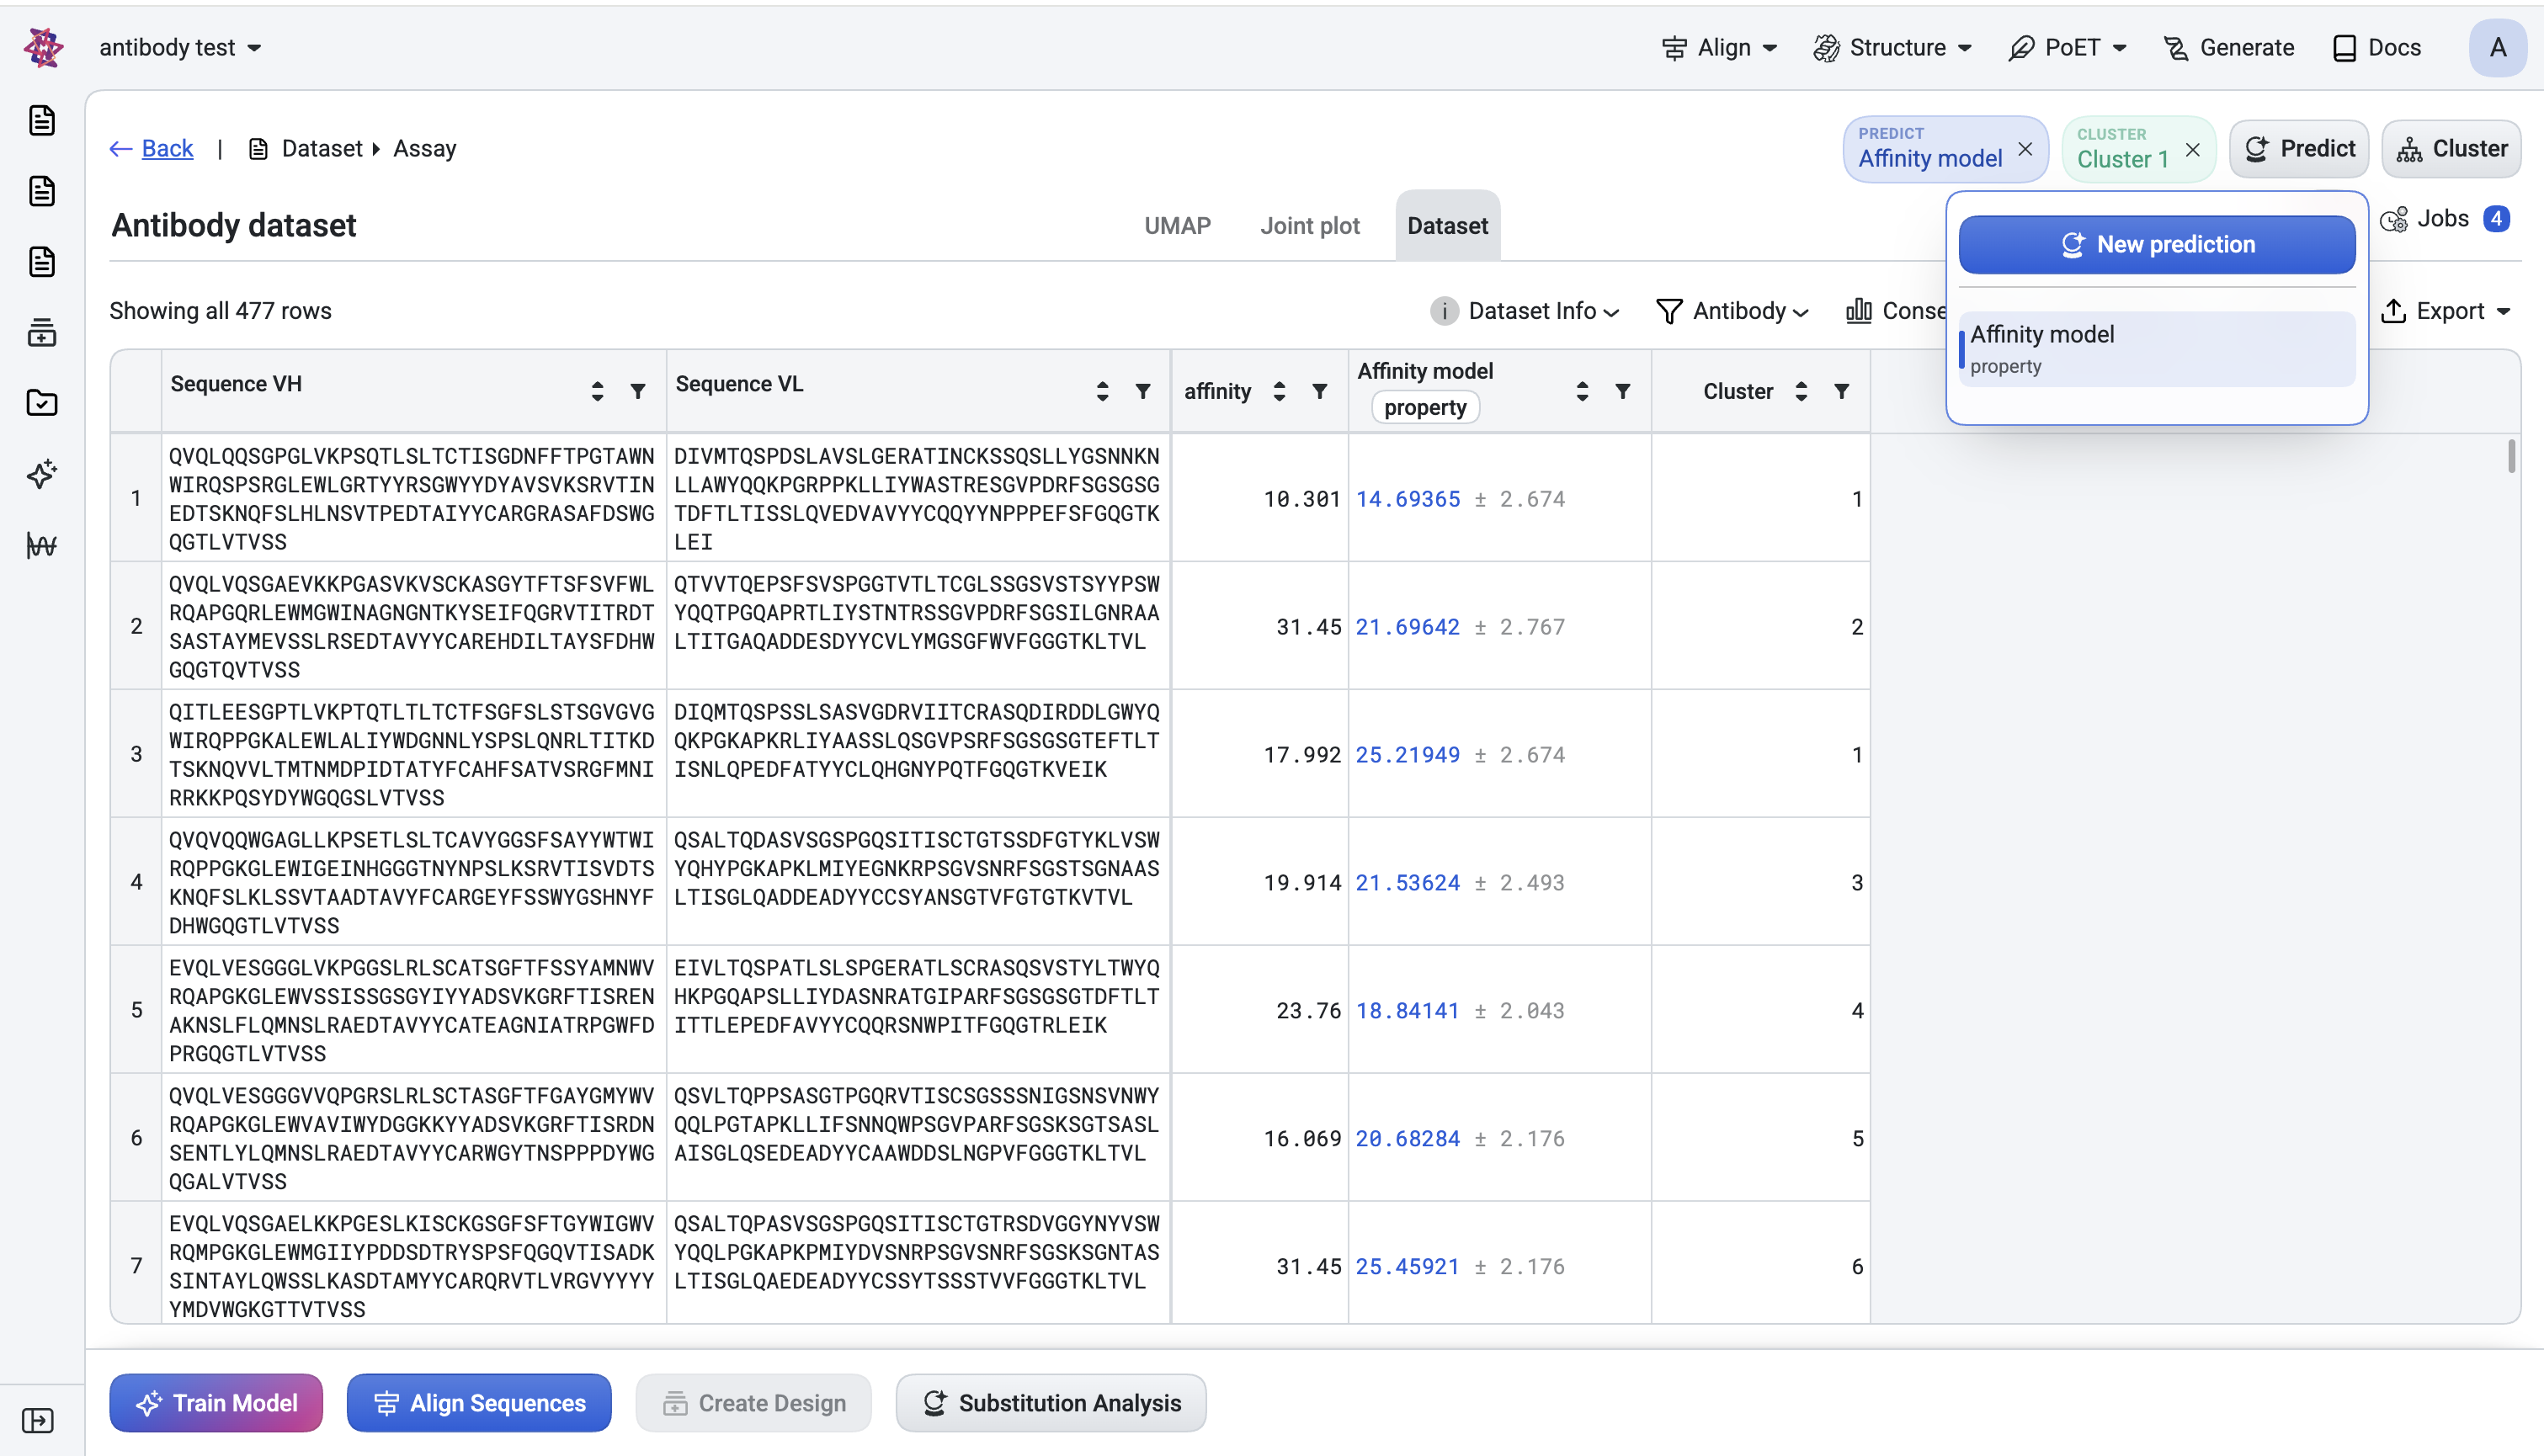This screenshot has width=2544, height=1456.
Task: Open the antibody test project dropdown
Action: coord(180,47)
